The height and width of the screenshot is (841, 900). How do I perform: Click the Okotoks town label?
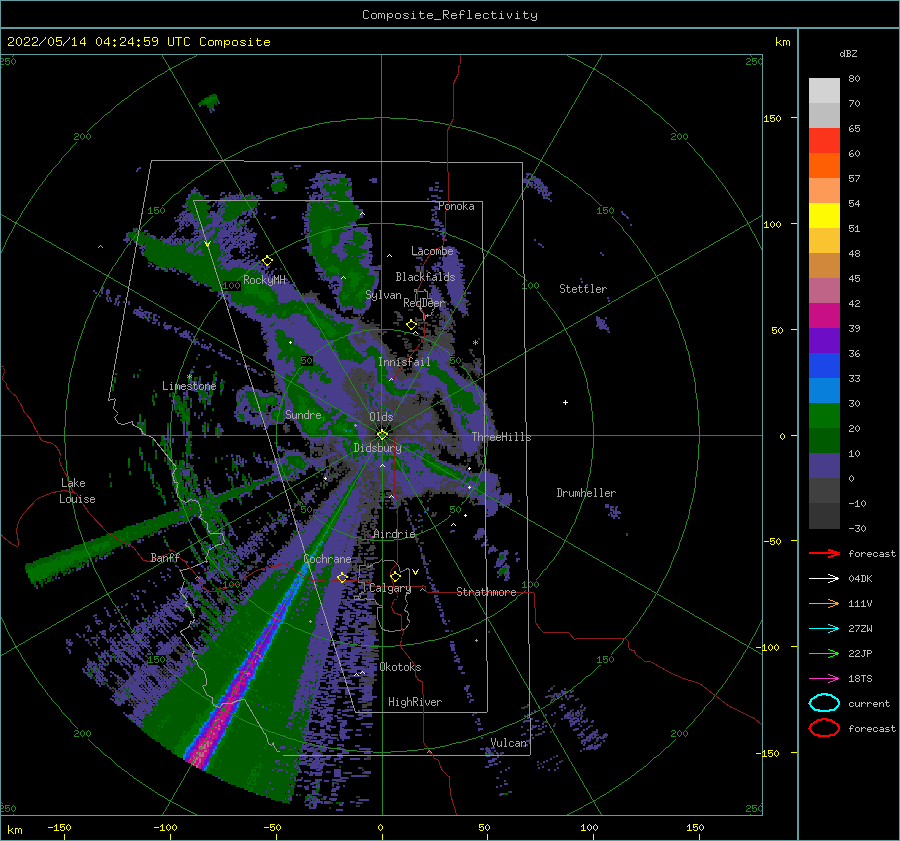click(x=400, y=668)
